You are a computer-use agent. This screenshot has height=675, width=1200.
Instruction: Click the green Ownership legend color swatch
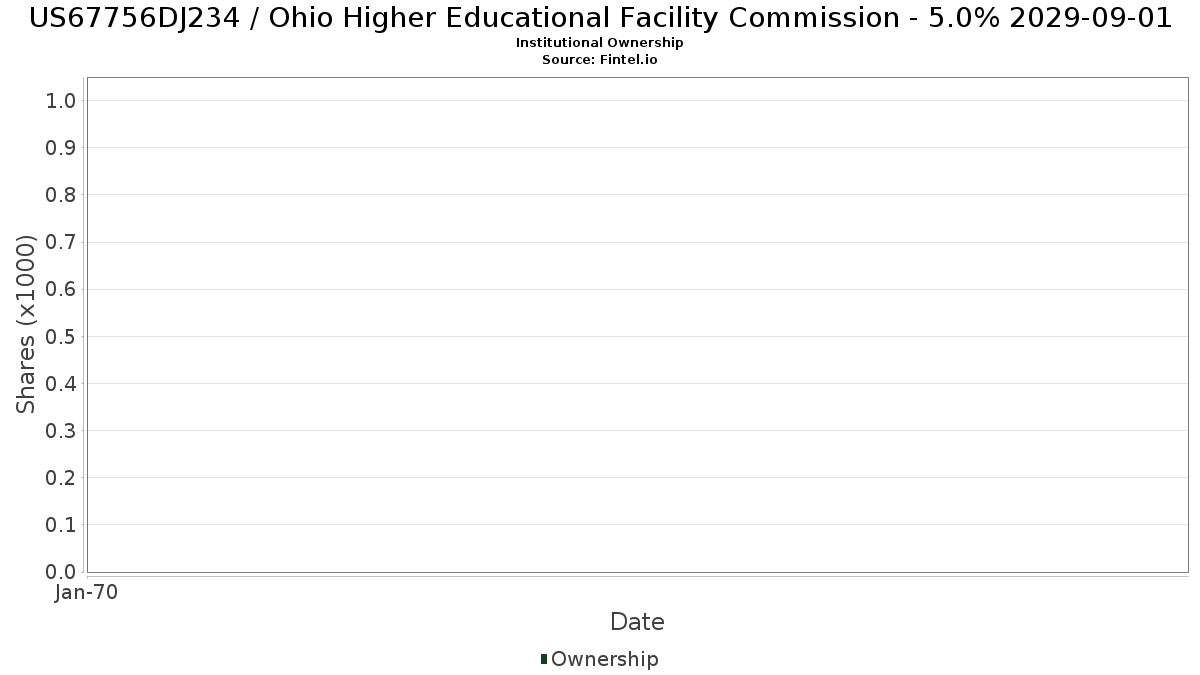point(544,659)
